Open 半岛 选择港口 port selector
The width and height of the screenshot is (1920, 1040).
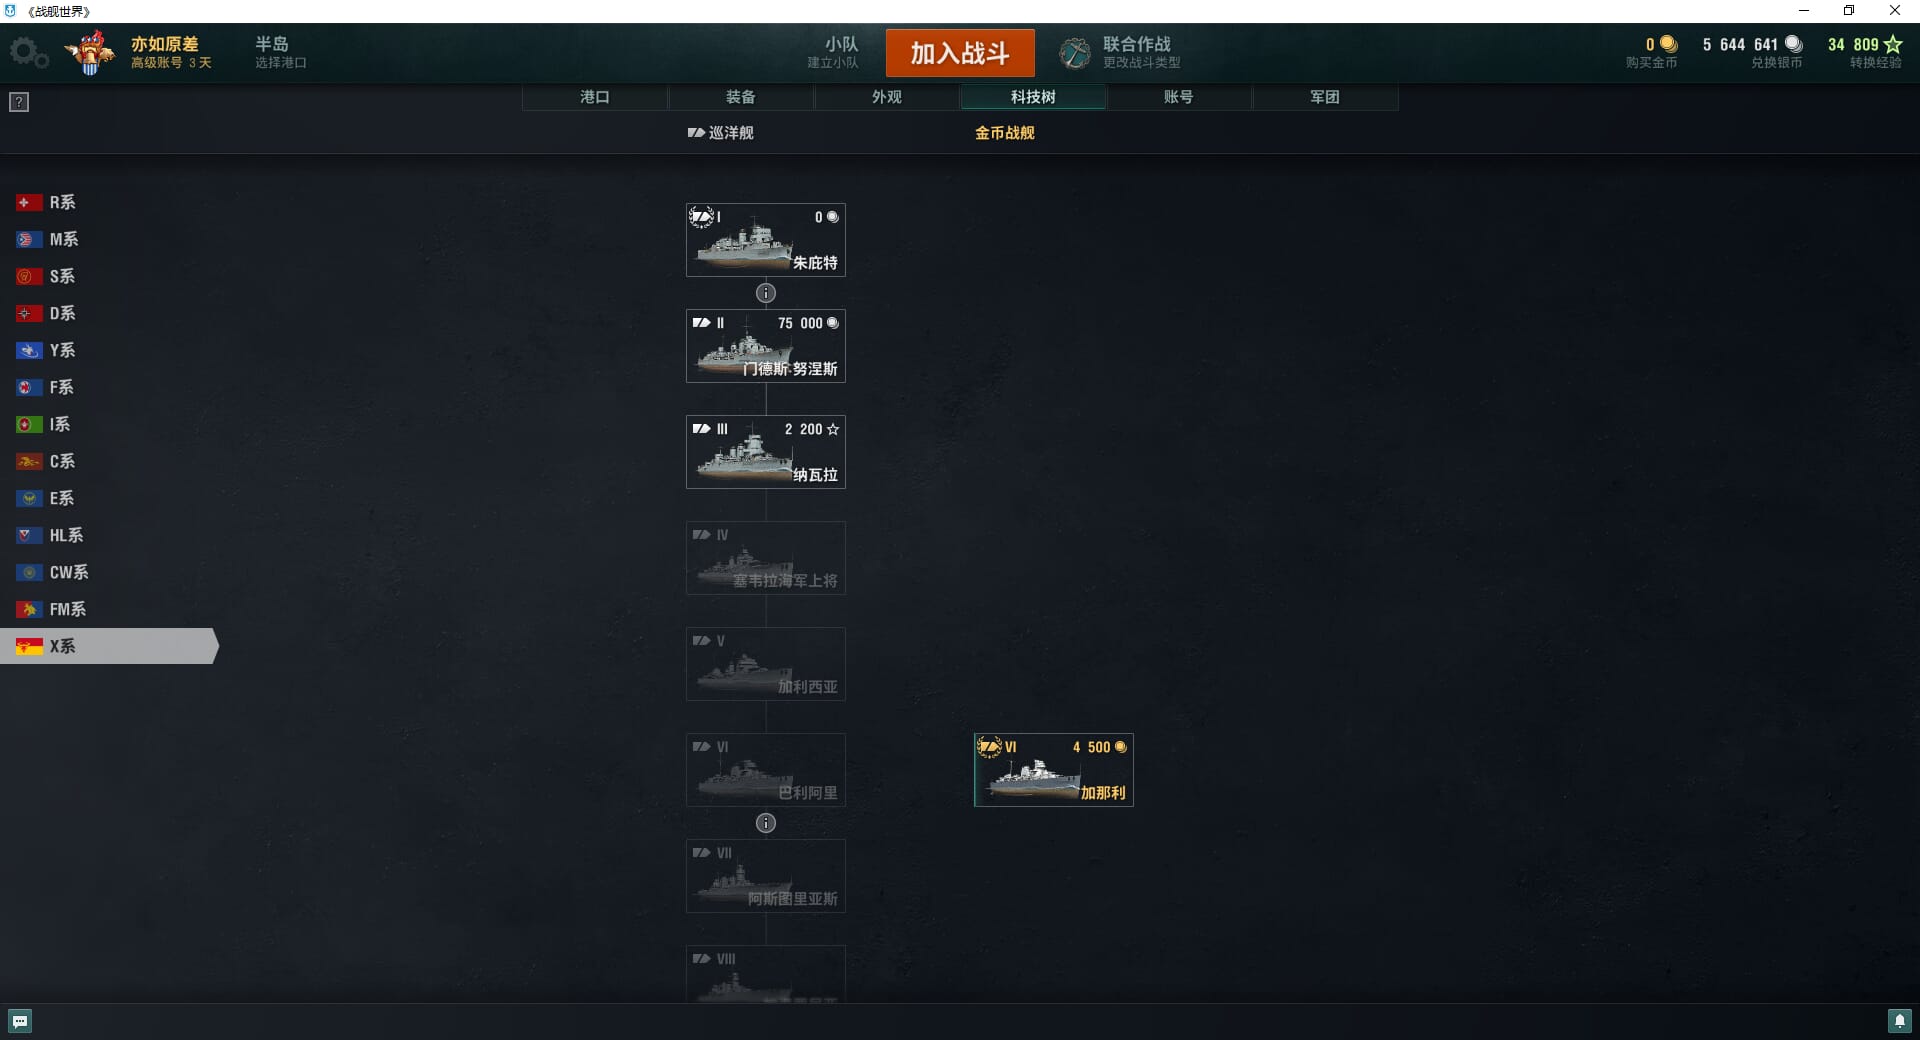click(x=280, y=52)
